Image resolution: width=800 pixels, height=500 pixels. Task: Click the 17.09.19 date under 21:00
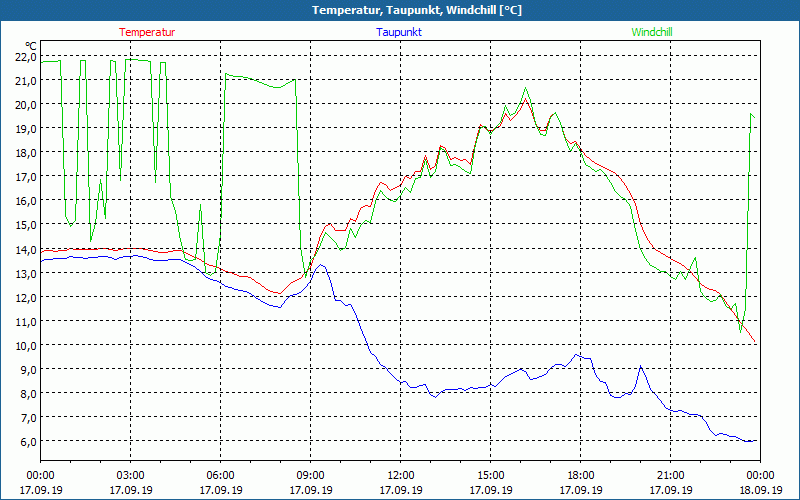670,490
